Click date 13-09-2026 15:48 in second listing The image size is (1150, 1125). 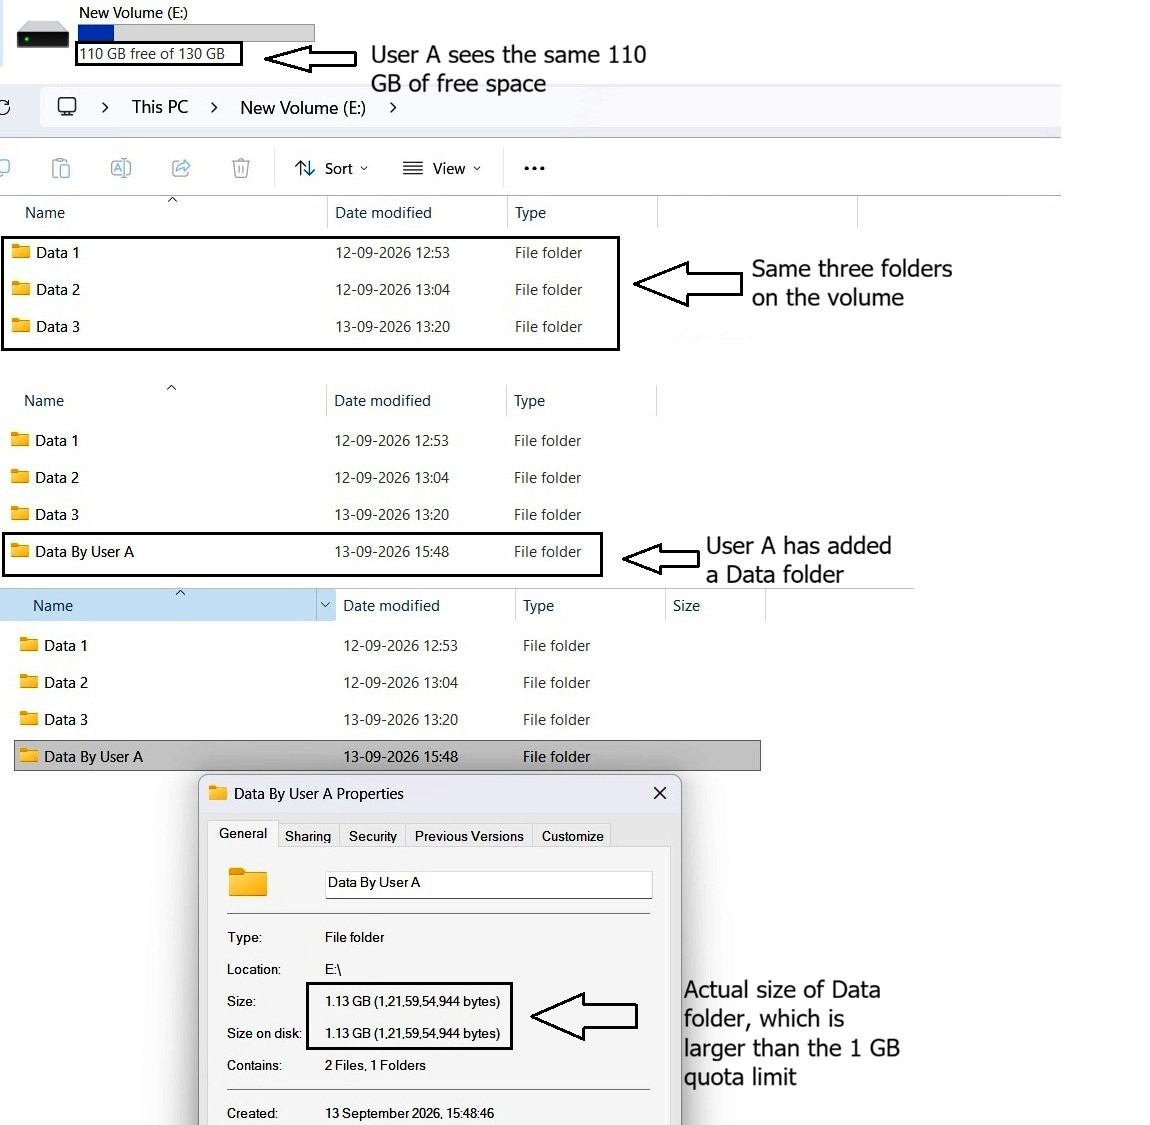(392, 551)
